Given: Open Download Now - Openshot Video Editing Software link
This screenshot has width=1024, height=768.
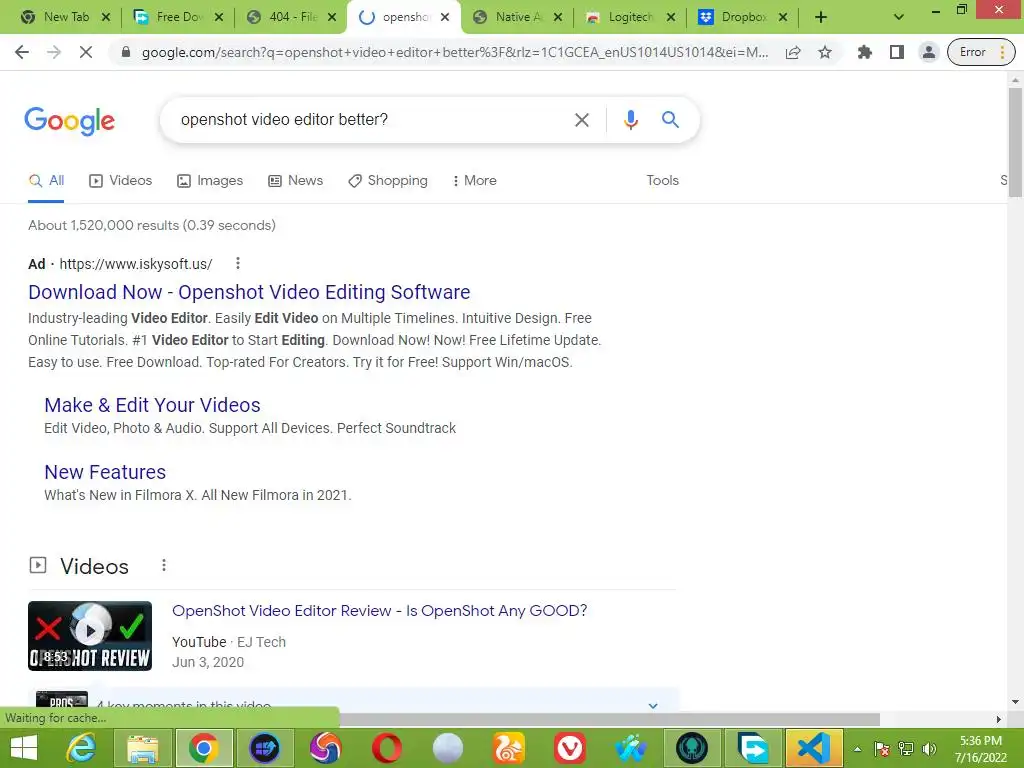Looking at the screenshot, I should point(249,292).
